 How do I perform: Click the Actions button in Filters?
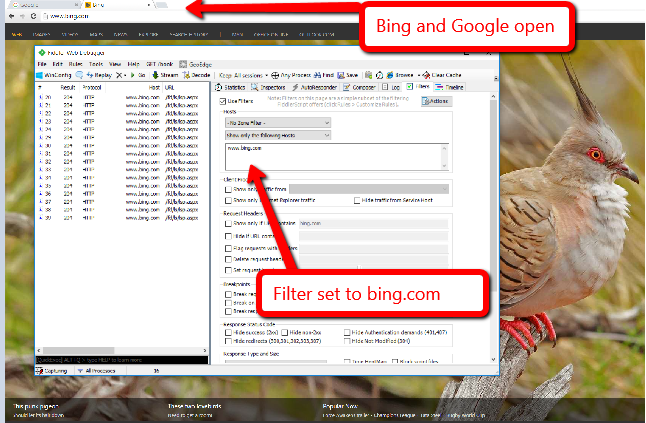[437, 101]
